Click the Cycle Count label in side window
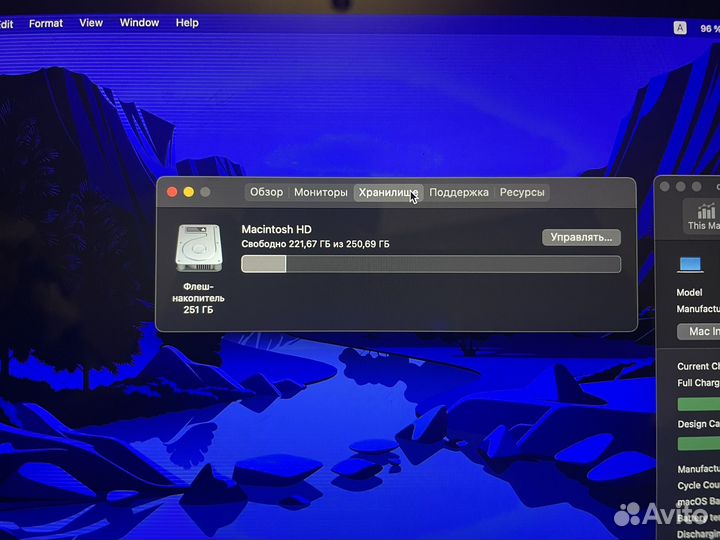Screen dimensions: 720x540 tap(698, 485)
